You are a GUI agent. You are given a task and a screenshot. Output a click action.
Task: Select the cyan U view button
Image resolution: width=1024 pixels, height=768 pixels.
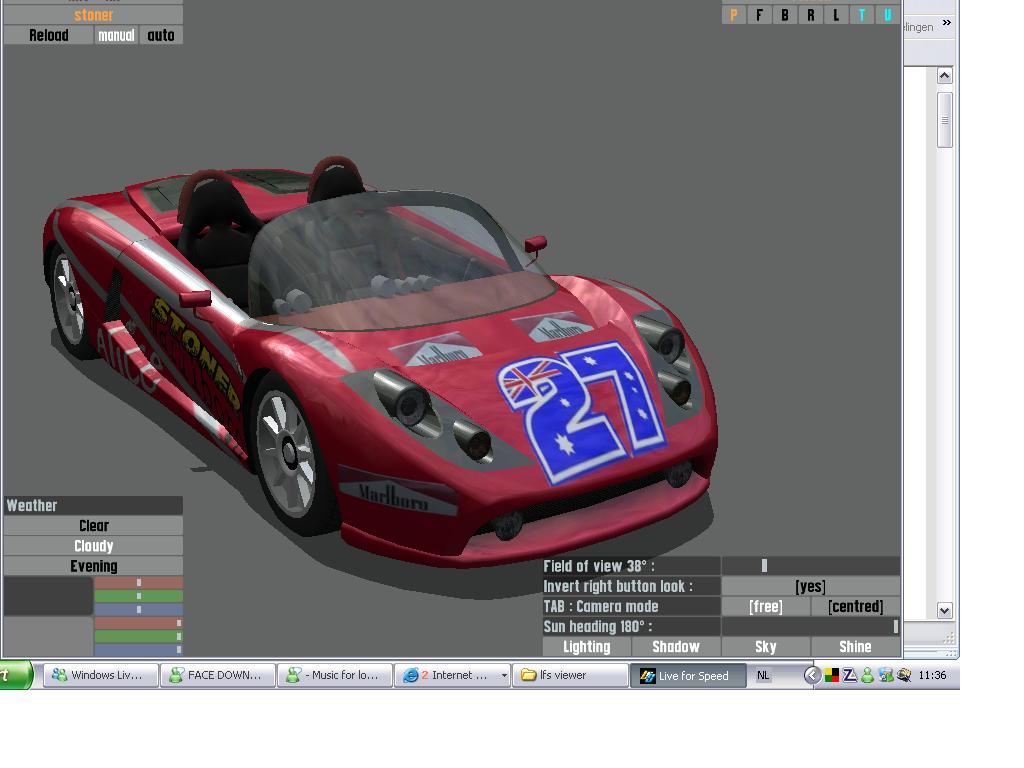pos(888,14)
